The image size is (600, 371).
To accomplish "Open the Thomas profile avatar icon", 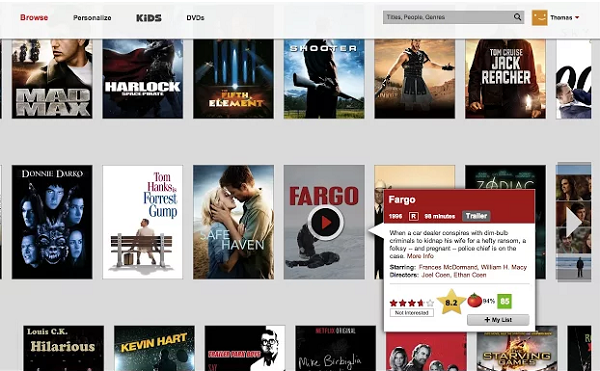I will coord(540,18).
